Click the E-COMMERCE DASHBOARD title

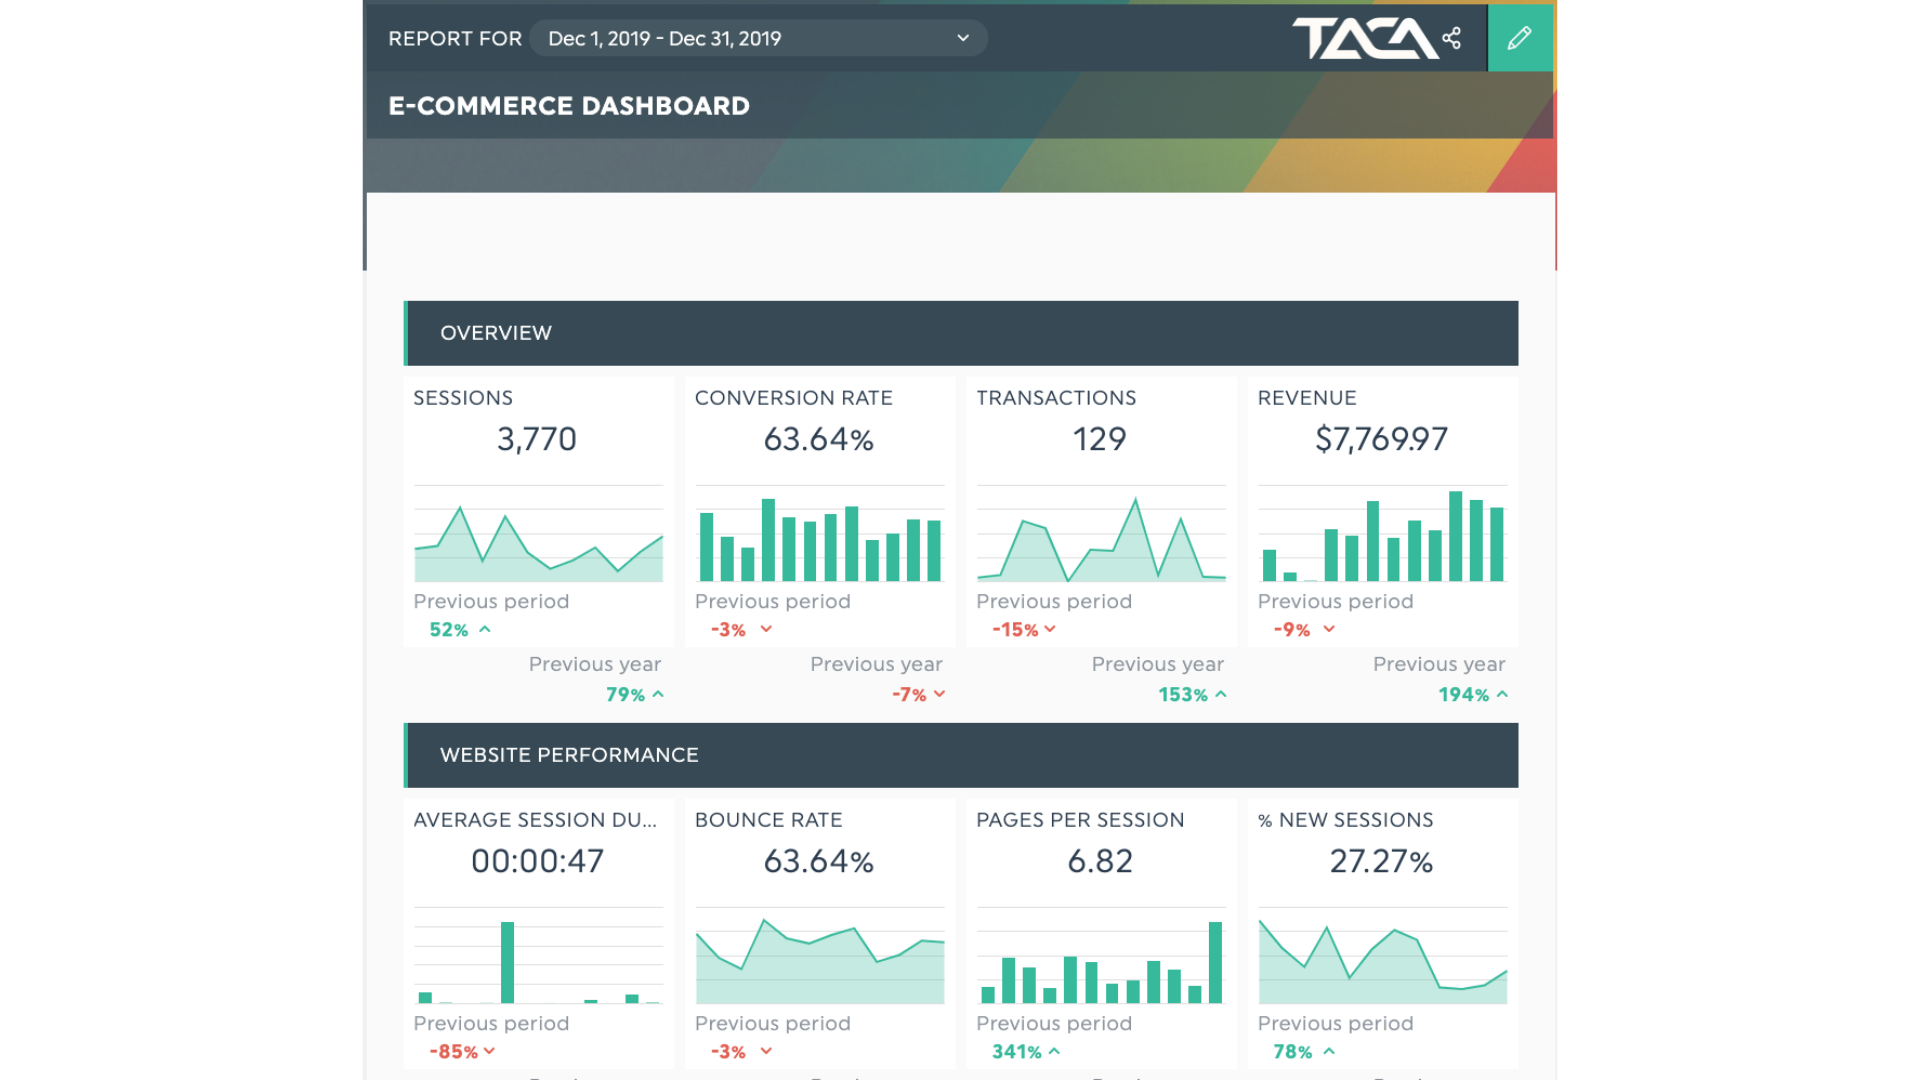coord(569,106)
